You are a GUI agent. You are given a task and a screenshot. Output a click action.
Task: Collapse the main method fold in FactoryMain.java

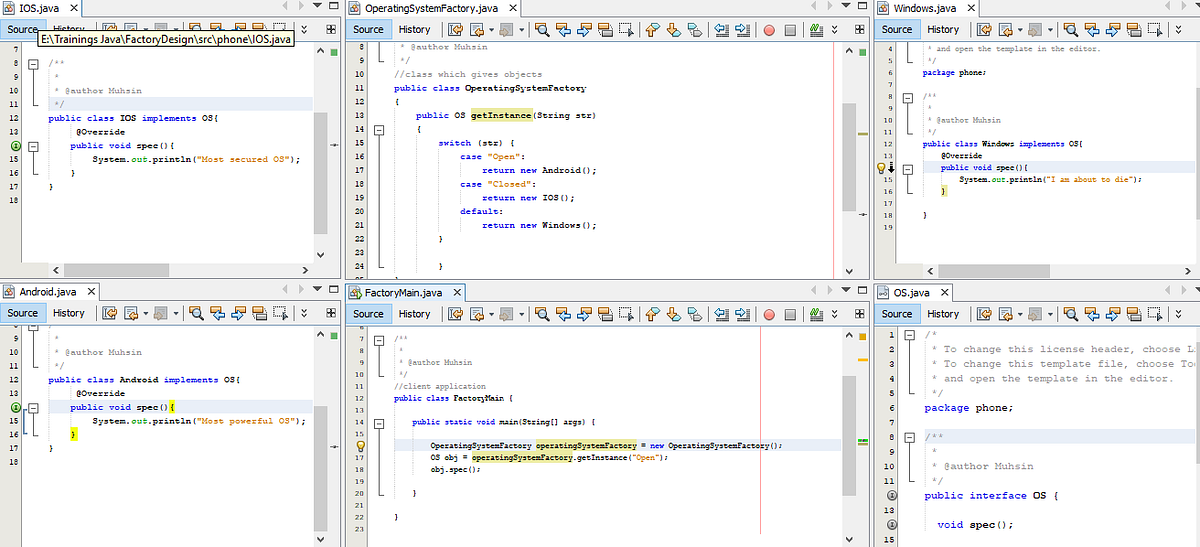379,422
